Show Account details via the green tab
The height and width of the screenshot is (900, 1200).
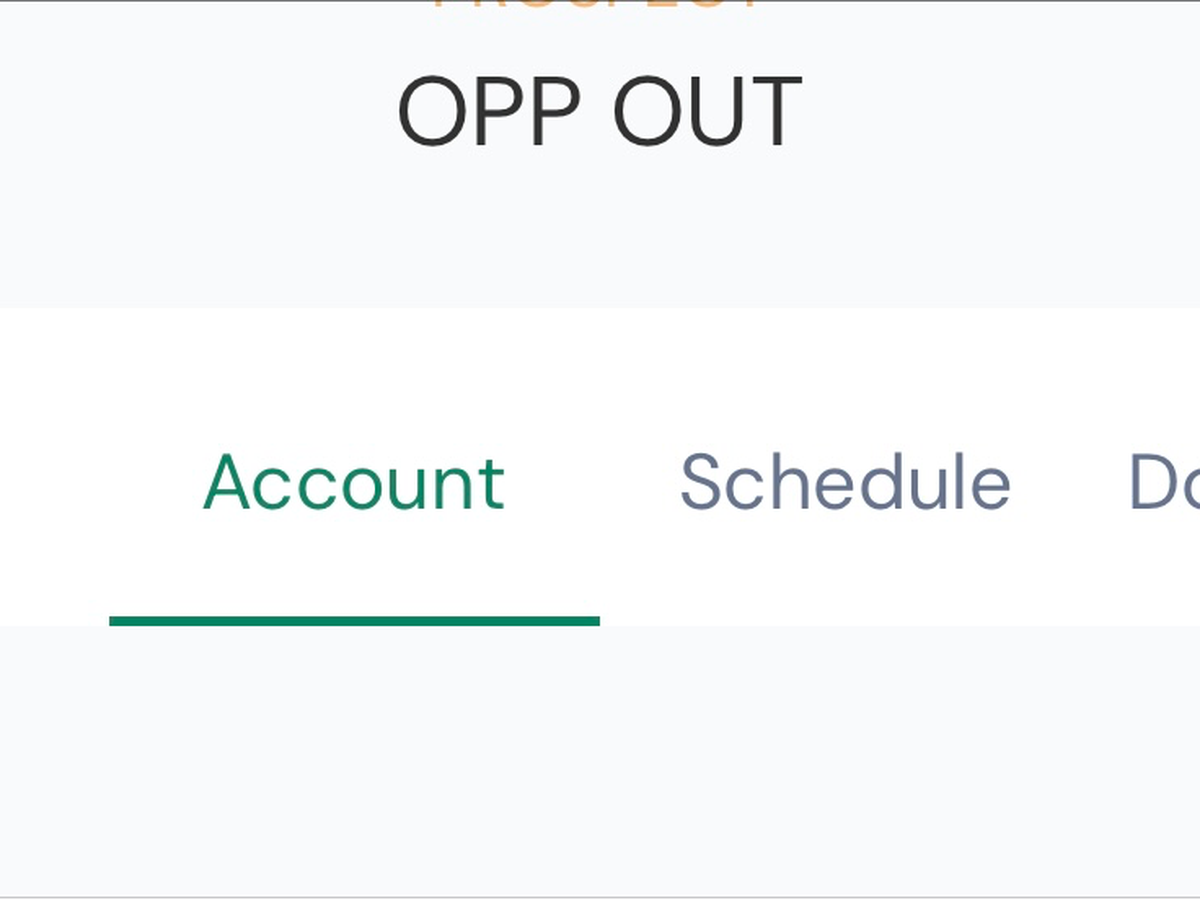pyautogui.click(x=354, y=483)
